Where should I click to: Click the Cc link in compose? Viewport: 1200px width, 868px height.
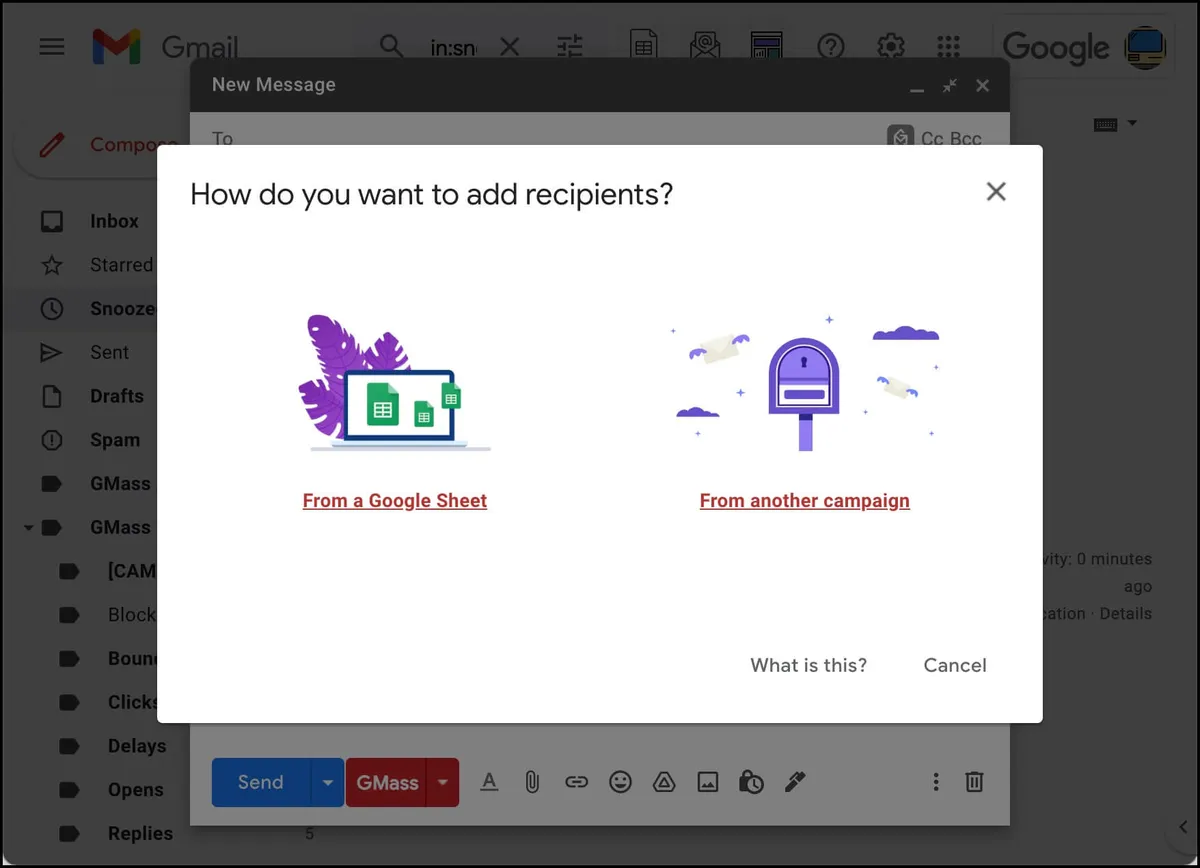(x=932, y=139)
